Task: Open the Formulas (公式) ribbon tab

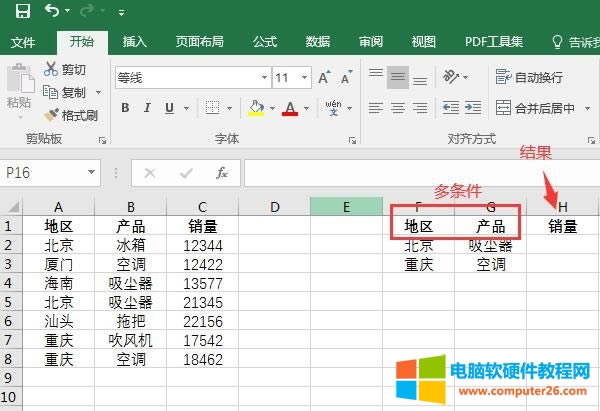Action: [265, 41]
